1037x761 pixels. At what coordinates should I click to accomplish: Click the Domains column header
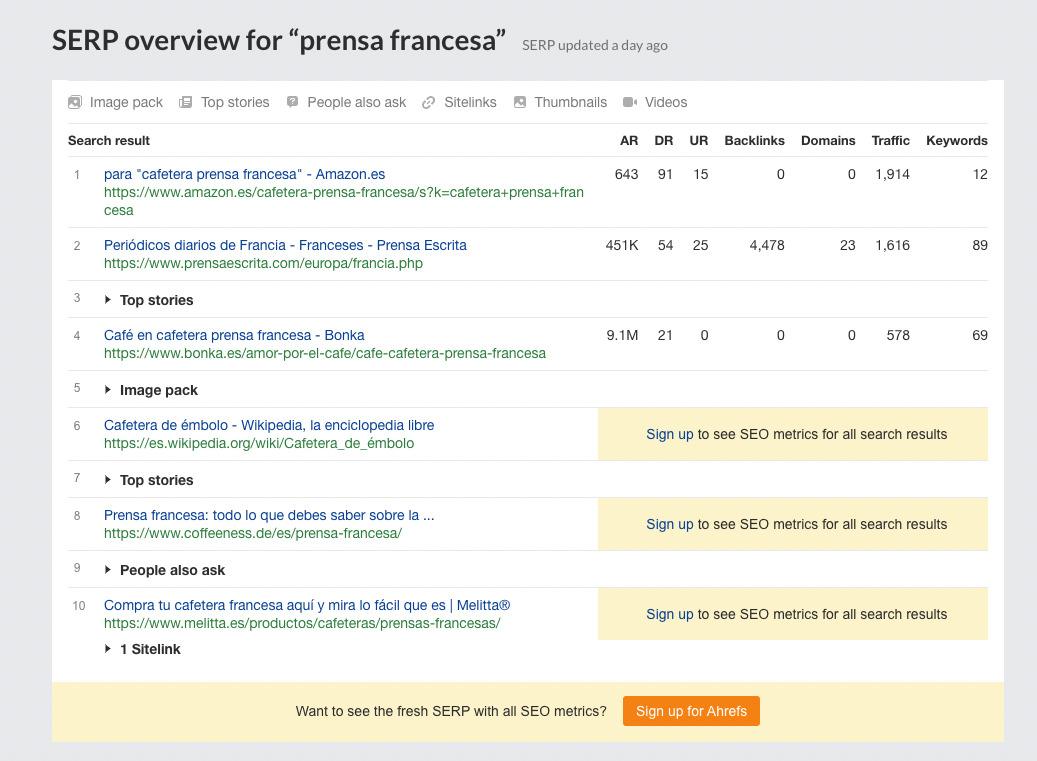828,140
